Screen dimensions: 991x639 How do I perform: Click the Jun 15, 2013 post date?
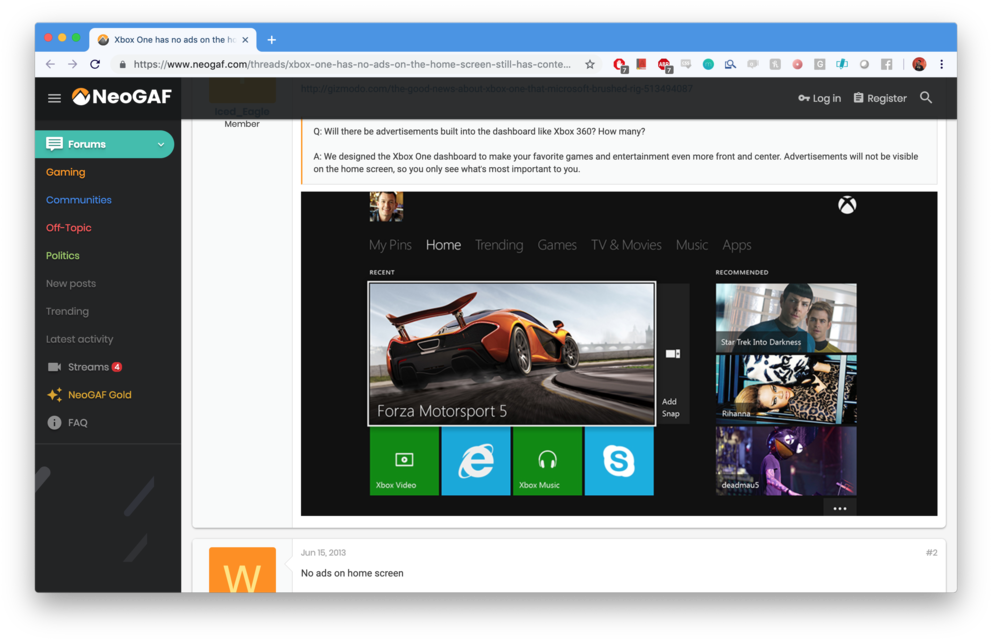coord(324,552)
